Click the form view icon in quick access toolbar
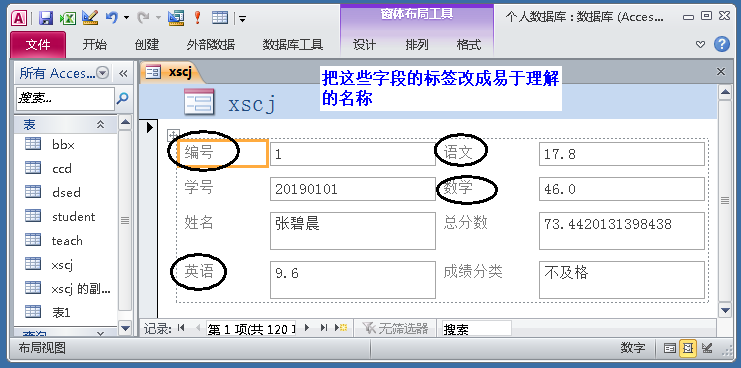Screen dimensions: 741x368 click(176, 18)
